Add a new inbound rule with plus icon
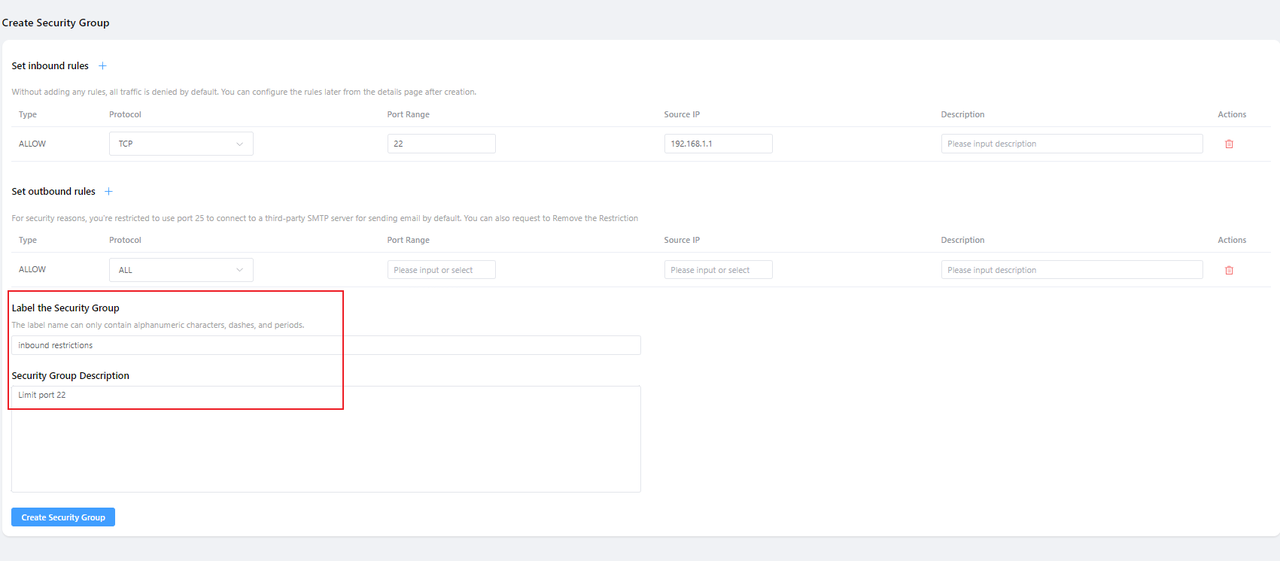This screenshot has width=1280, height=561. tap(102, 66)
